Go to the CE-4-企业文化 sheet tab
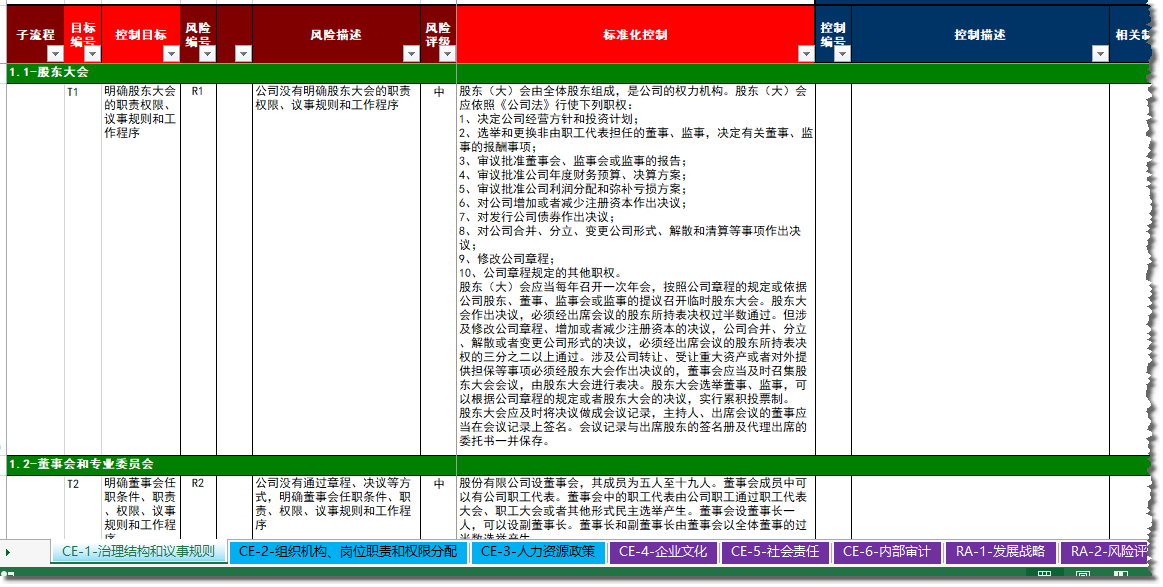Screen dimensions: 1163x587 663,551
